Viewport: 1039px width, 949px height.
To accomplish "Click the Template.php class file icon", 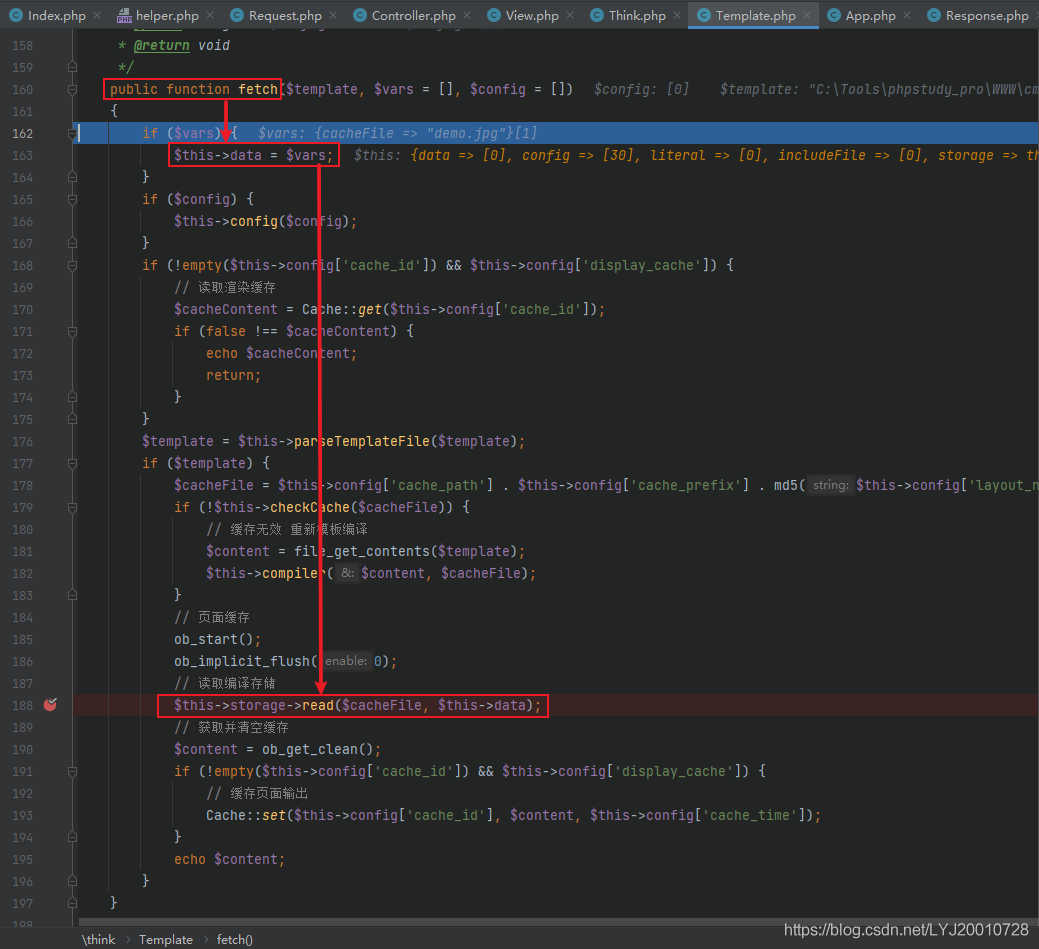I will [704, 15].
